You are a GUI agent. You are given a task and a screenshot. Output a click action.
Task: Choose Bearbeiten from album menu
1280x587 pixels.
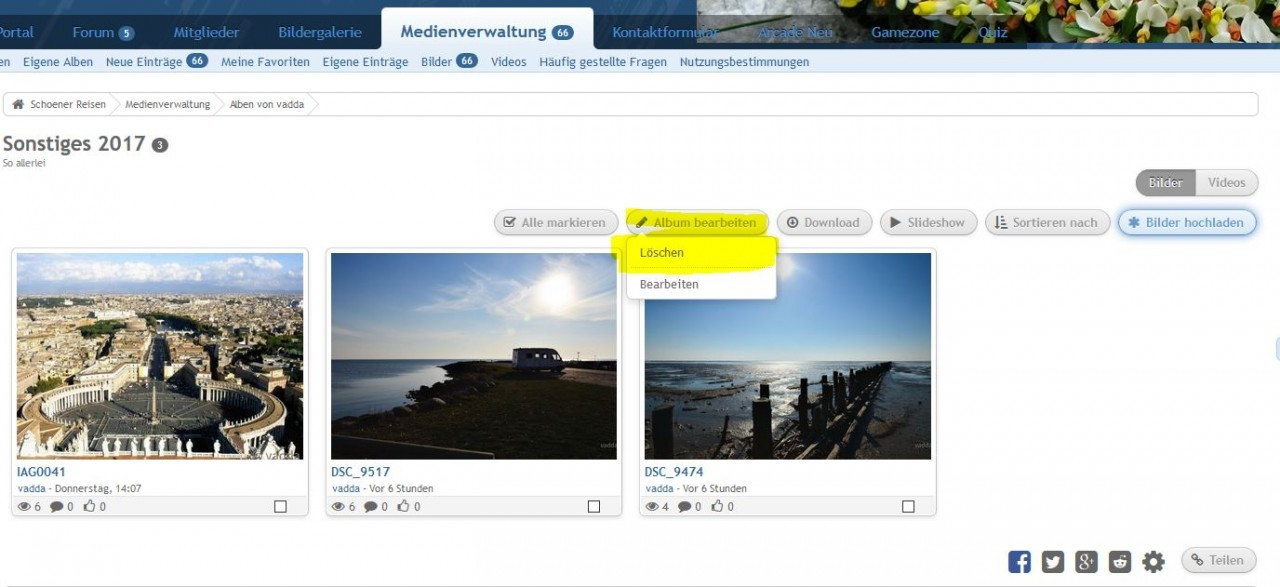(x=701, y=284)
